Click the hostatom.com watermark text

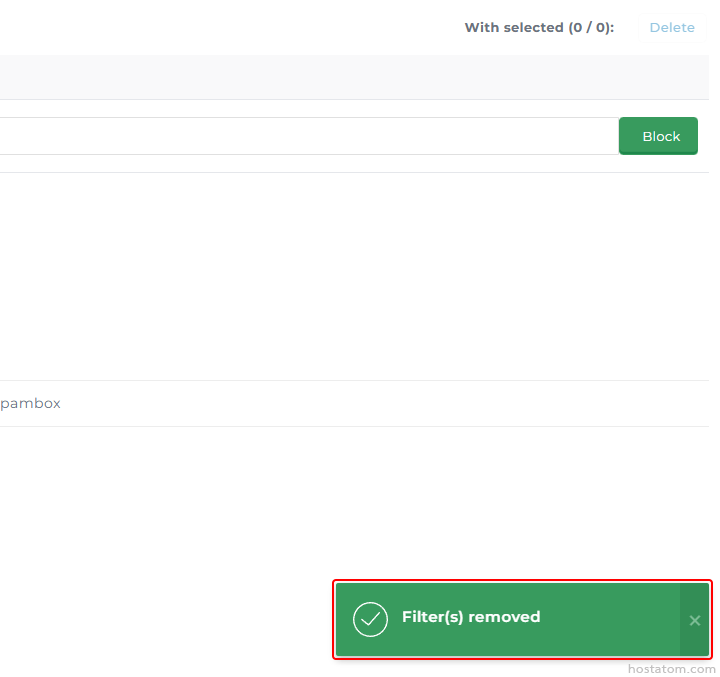click(x=671, y=668)
